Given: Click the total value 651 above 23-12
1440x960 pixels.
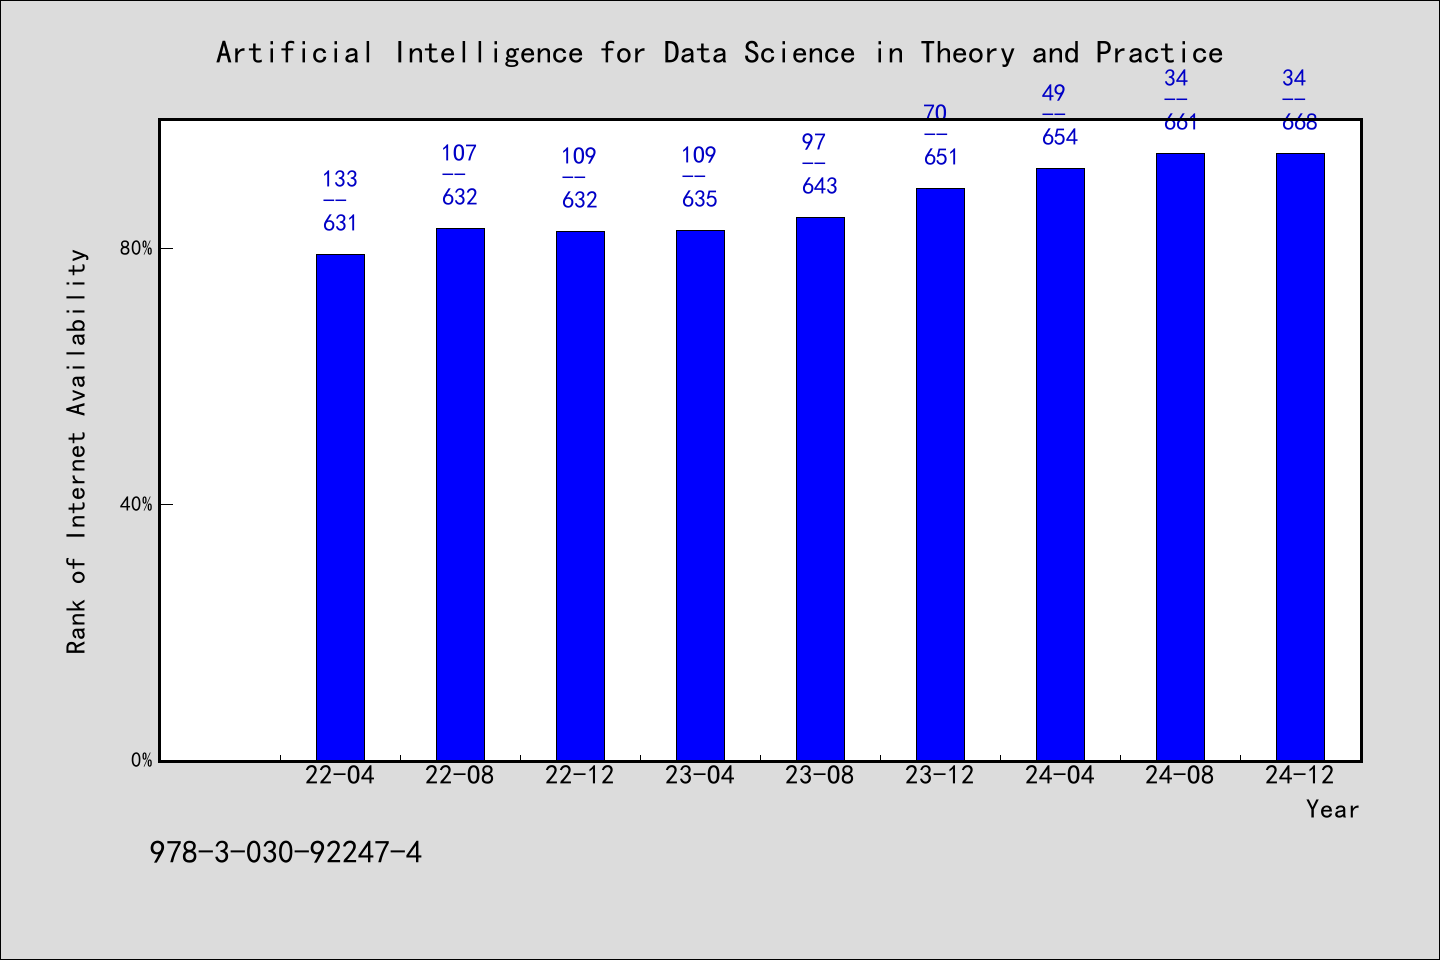Looking at the screenshot, I should tap(941, 157).
